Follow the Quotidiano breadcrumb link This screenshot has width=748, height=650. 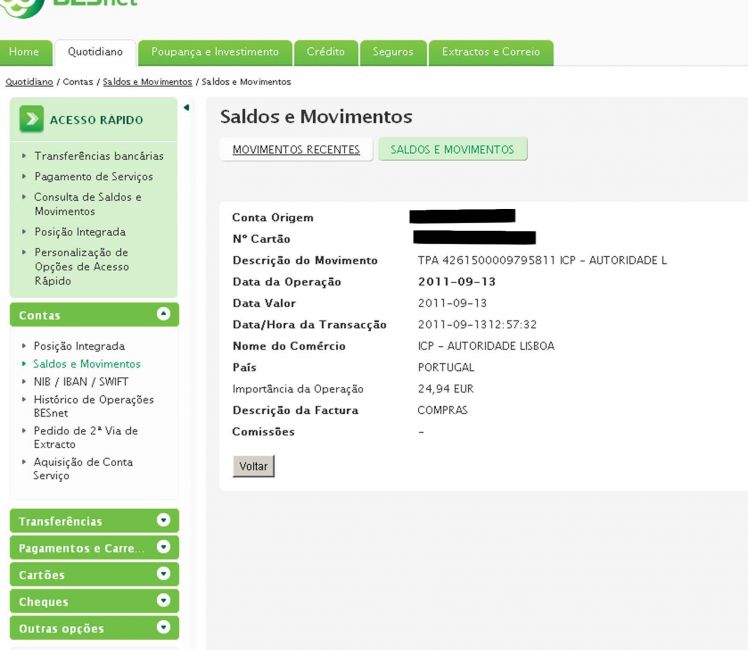29,82
